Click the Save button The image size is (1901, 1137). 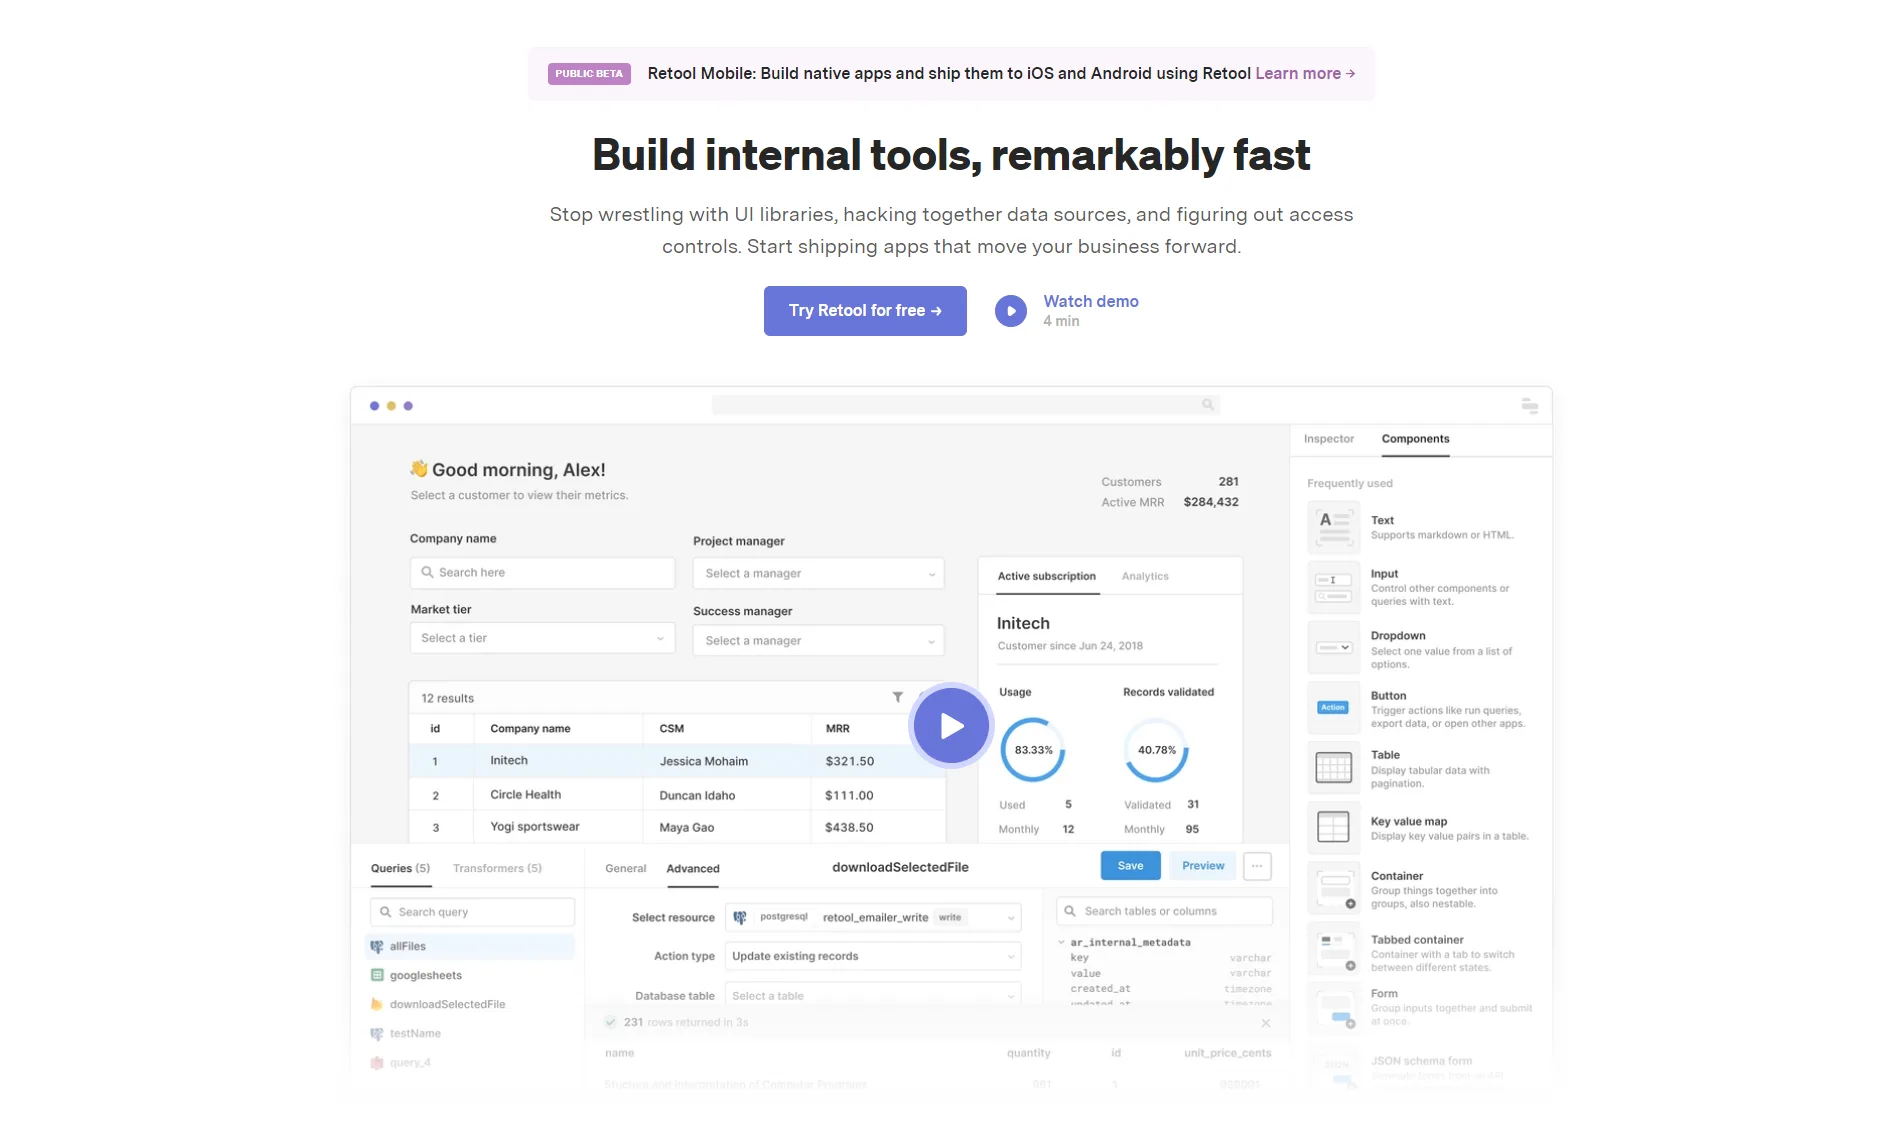tap(1130, 866)
